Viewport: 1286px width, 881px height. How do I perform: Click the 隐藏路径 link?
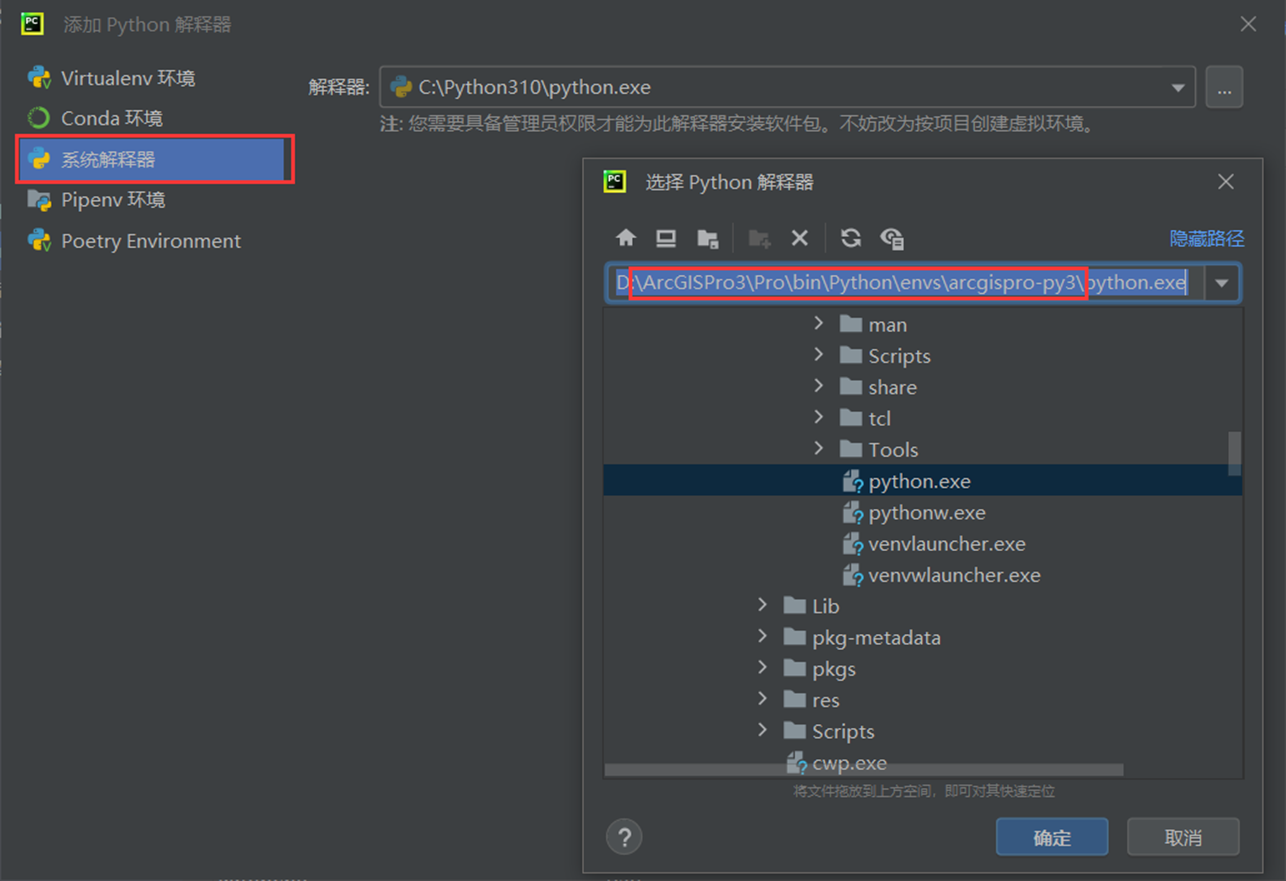[x=1206, y=238]
